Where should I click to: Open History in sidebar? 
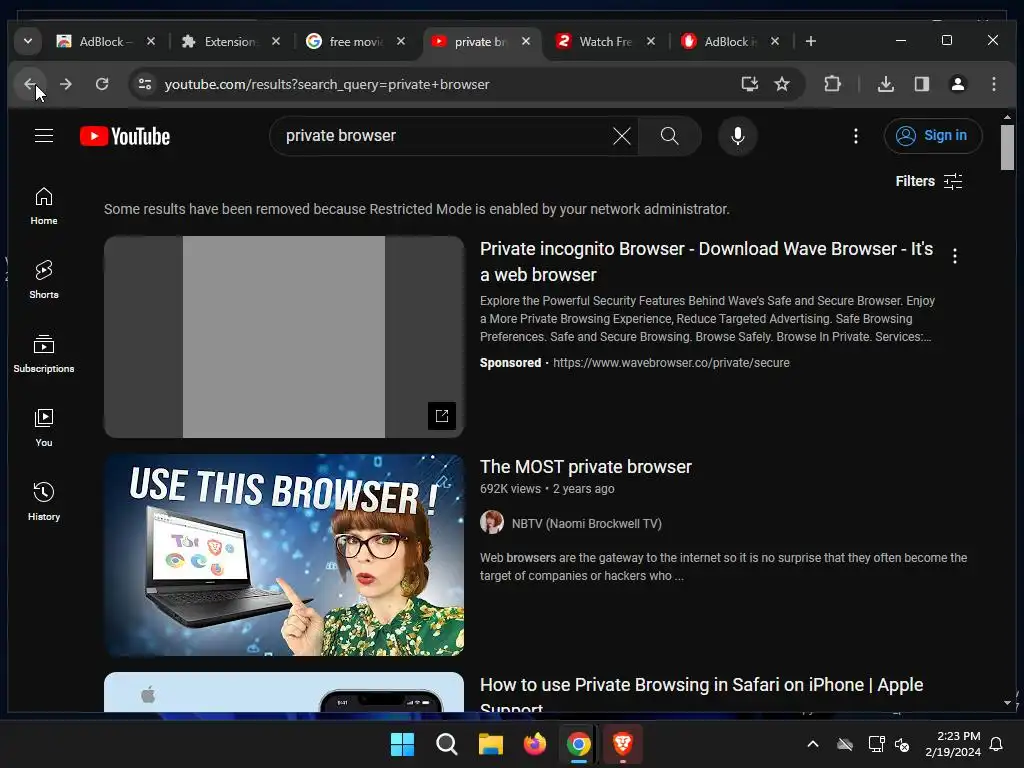tap(44, 501)
